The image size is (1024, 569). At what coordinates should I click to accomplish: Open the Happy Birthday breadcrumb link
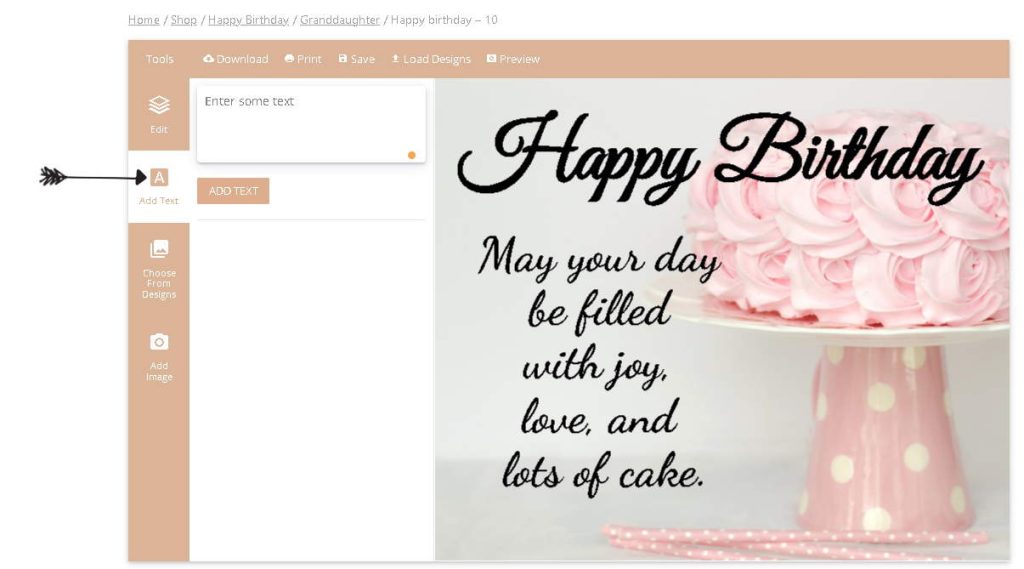pos(248,20)
